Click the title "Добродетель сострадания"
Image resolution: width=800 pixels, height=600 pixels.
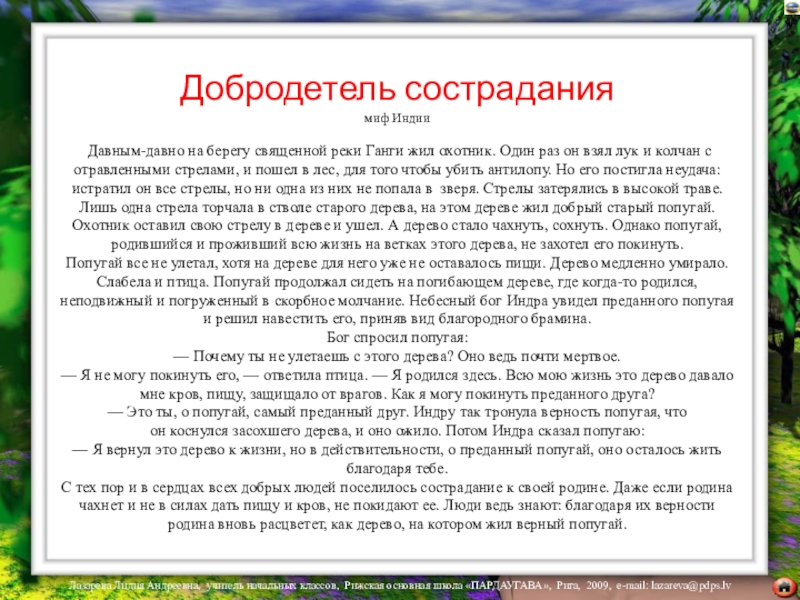coord(396,88)
